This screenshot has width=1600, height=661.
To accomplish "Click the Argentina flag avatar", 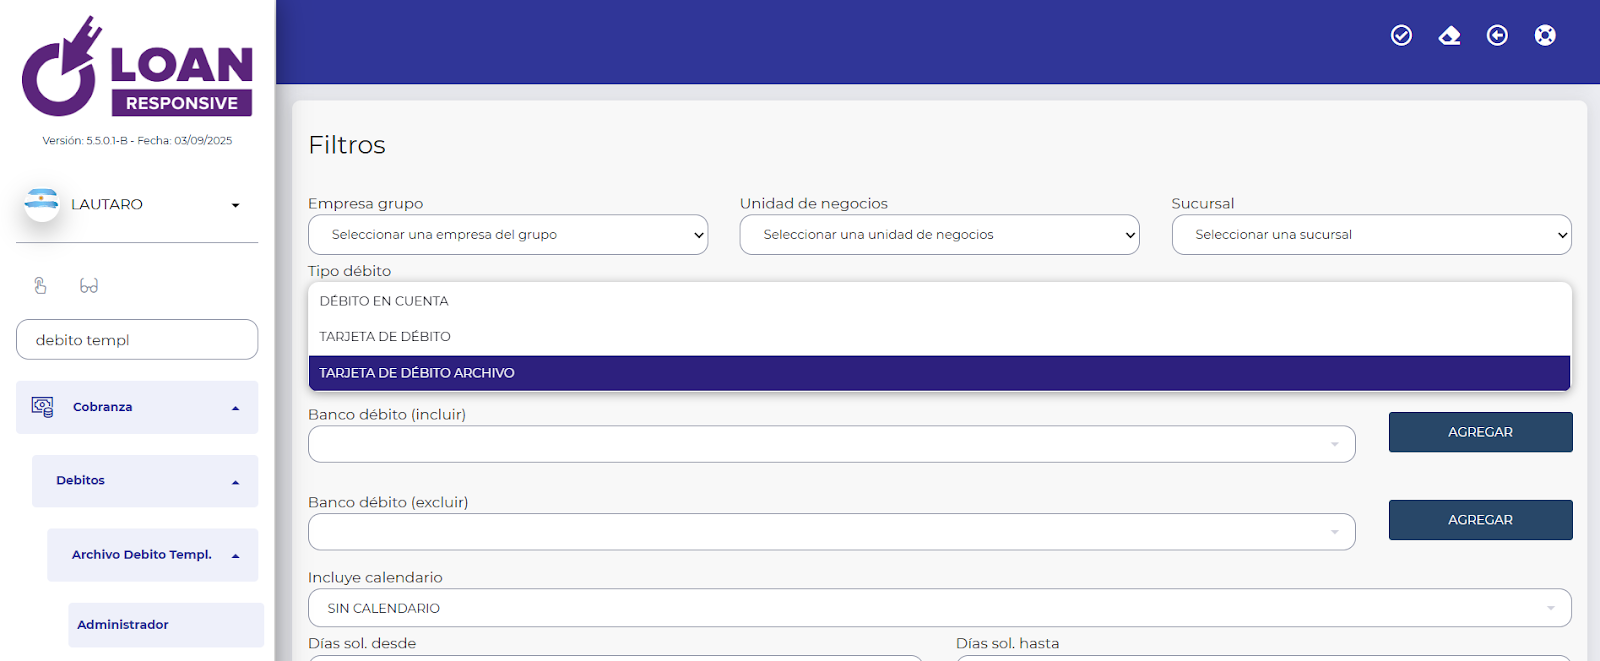I will click(42, 204).
